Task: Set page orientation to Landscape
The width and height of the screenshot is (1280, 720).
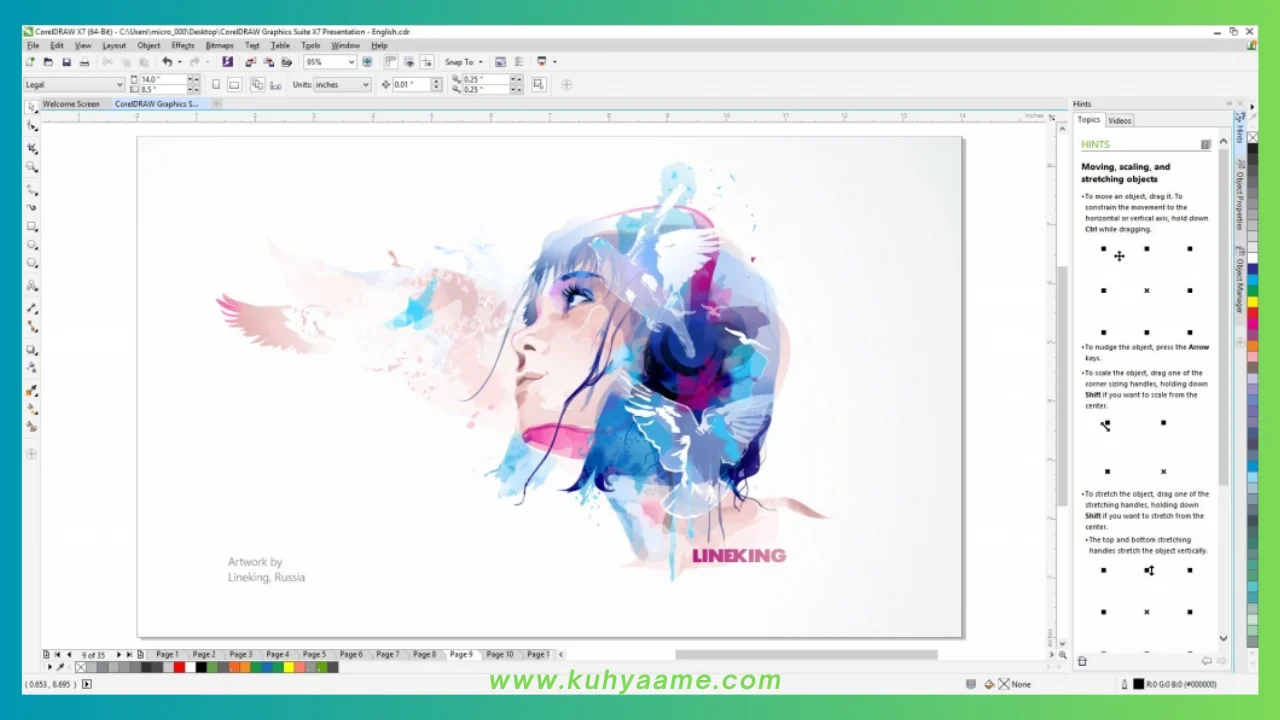Action: click(x=234, y=85)
